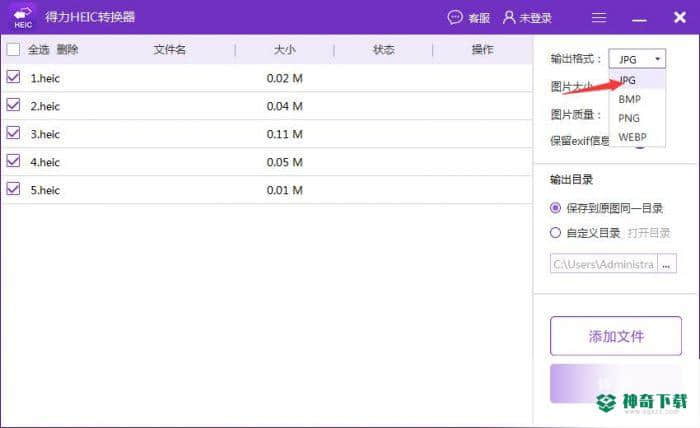Screen dimensions: 700x428
Task: Close the HEIC converter window
Action: [679, 17]
